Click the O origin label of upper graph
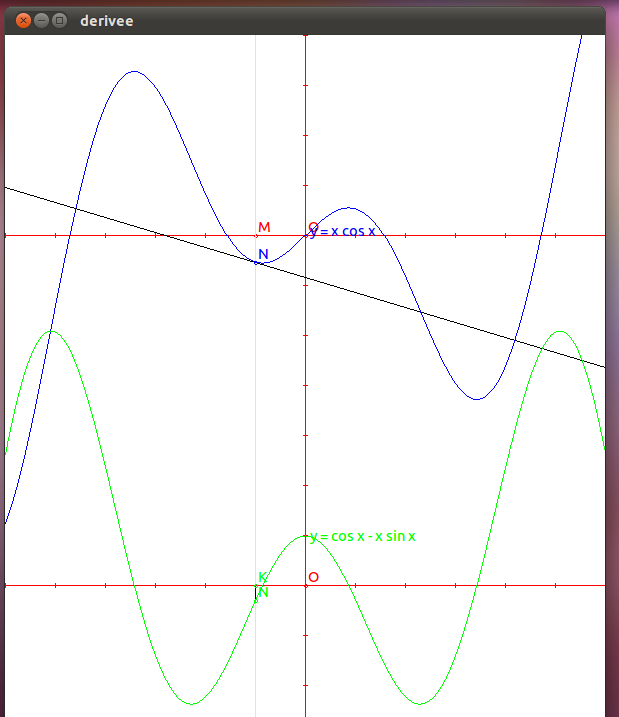This screenshot has width=619, height=717. click(x=313, y=227)
